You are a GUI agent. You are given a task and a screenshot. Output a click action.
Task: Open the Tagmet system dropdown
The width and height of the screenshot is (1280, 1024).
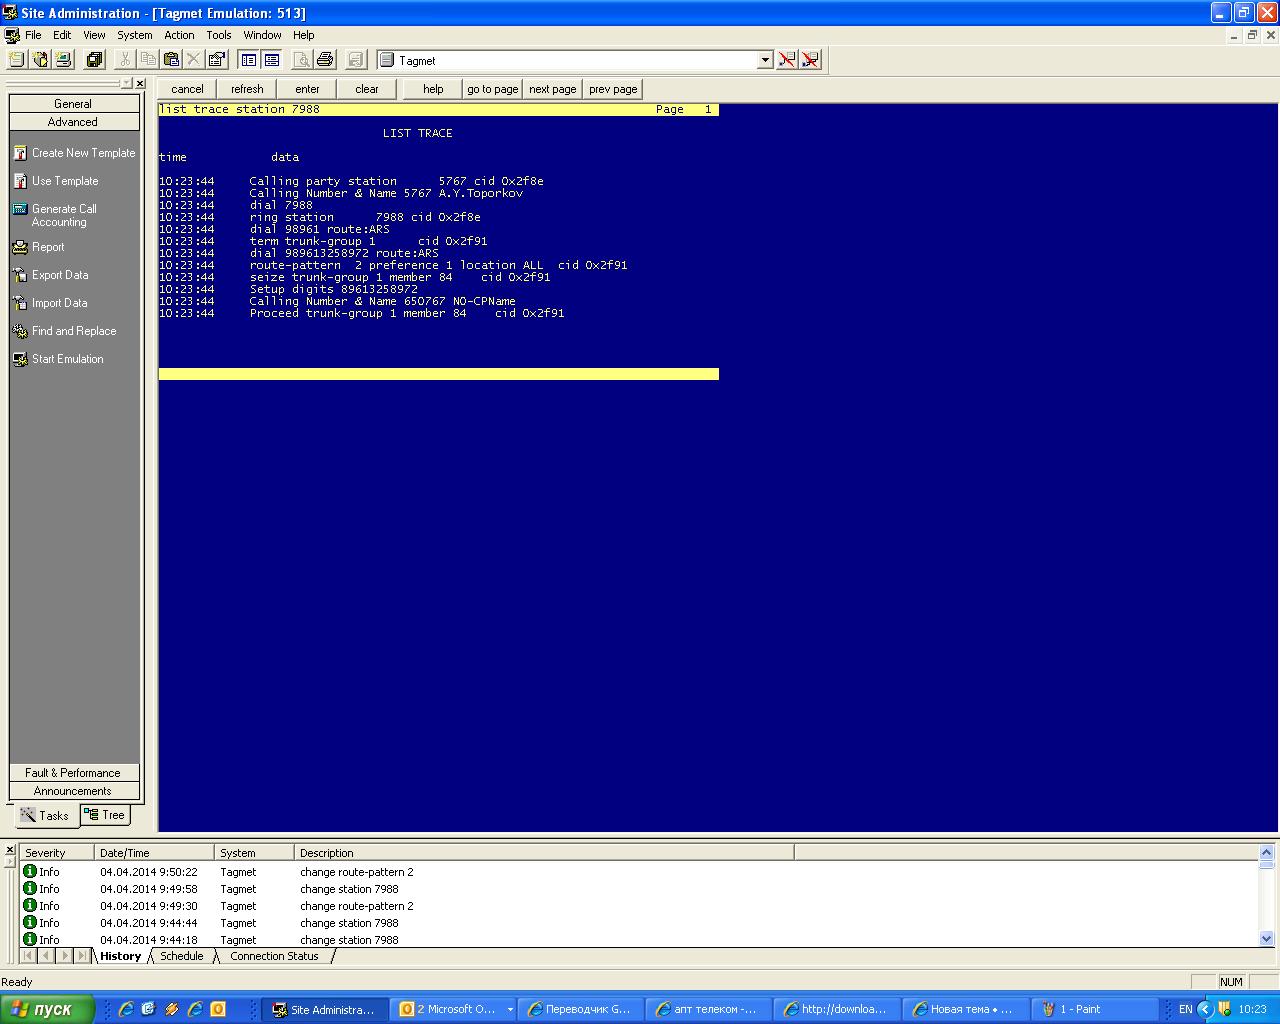765,60
